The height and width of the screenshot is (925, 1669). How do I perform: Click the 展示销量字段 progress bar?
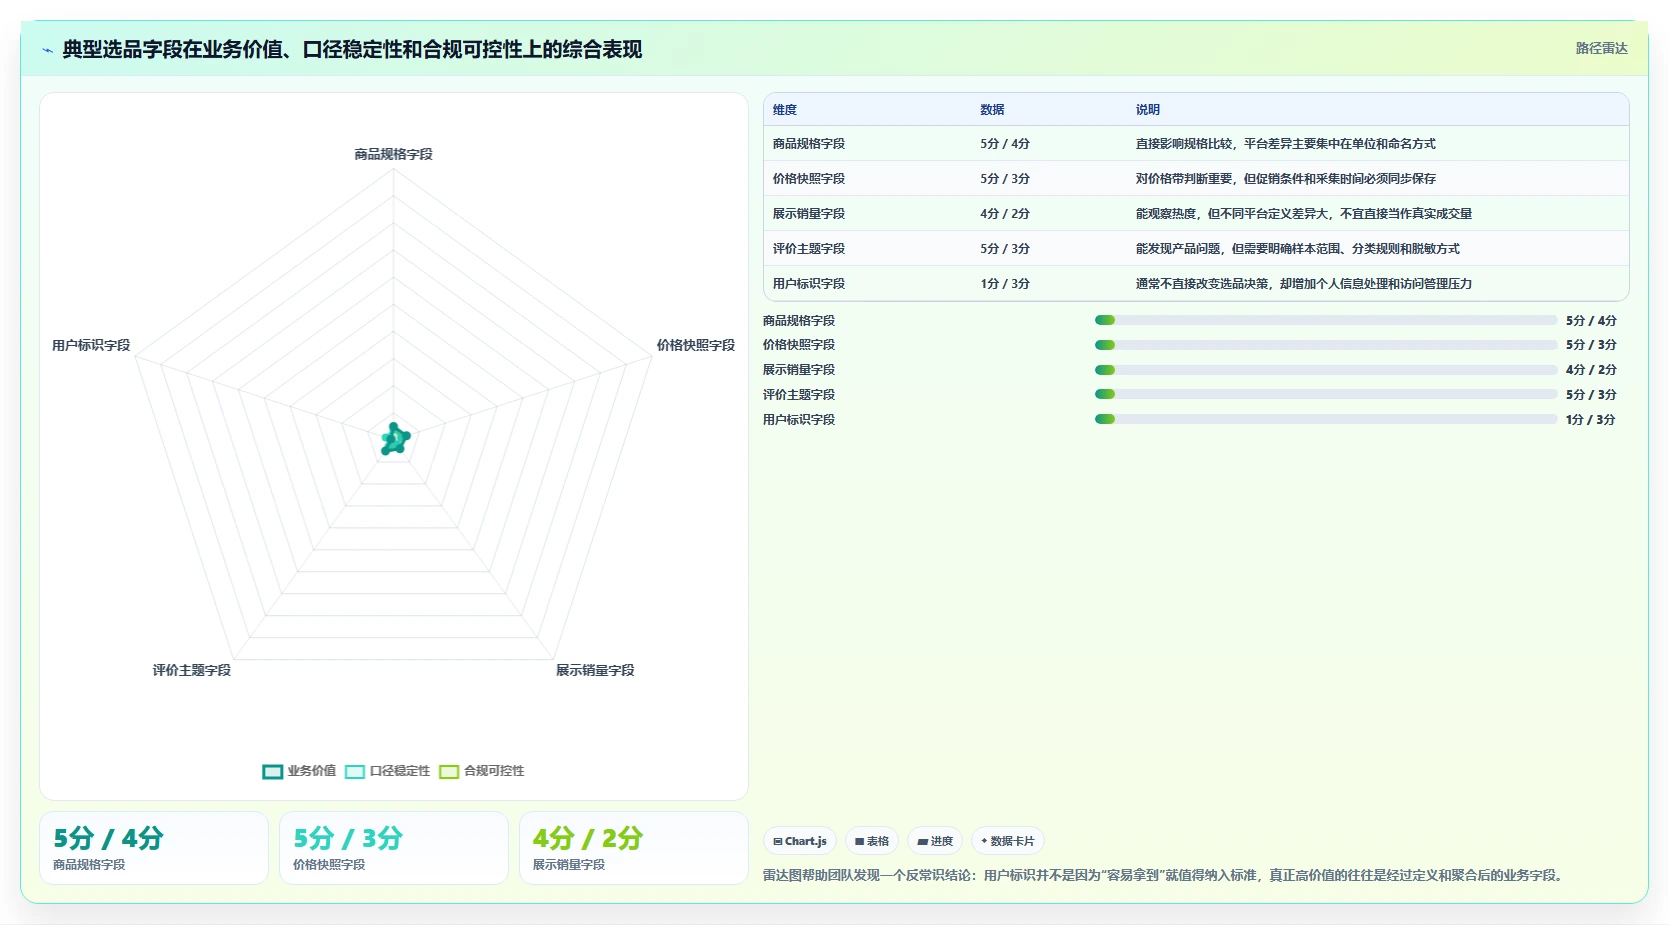[x=1326, y=370]
